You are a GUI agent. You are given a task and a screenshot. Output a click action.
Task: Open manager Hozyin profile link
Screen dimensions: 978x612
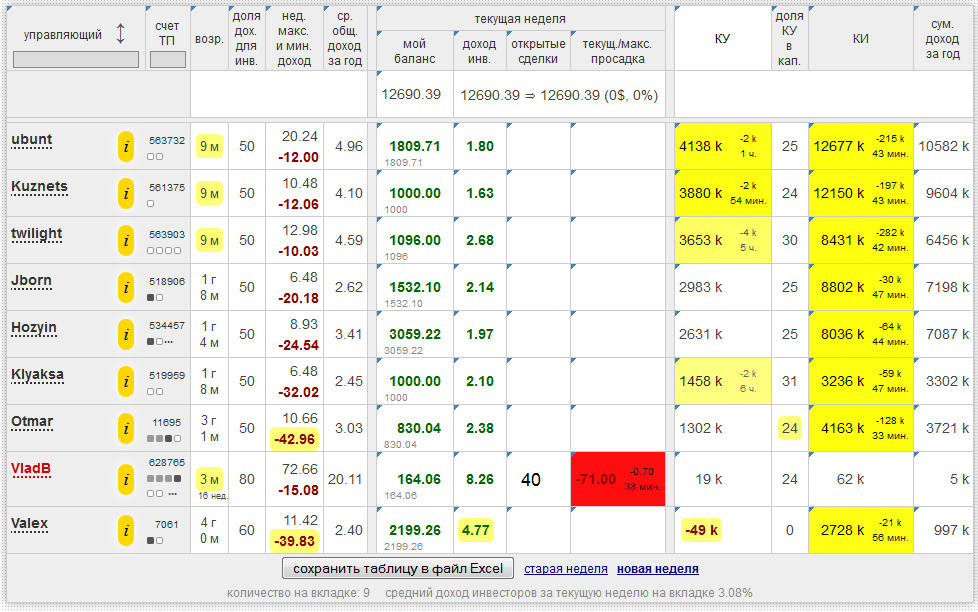[34, 328]
